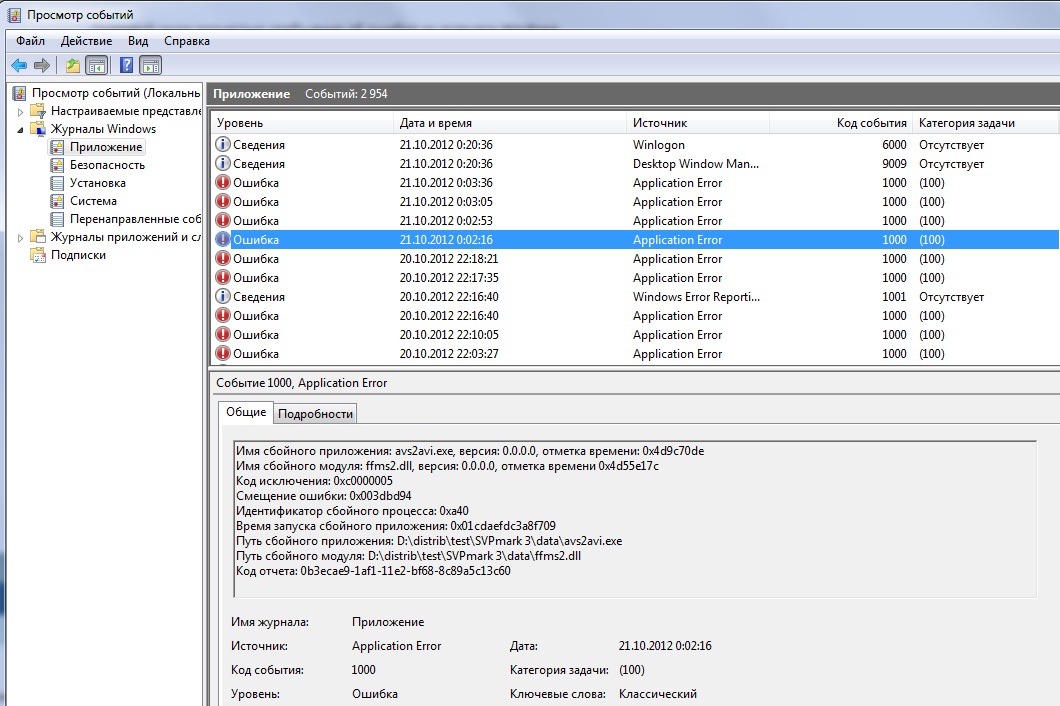Click the Система log icon
Image resolution: width=1060 pixels, height=706 pixels.
click(x=57, y=201)
